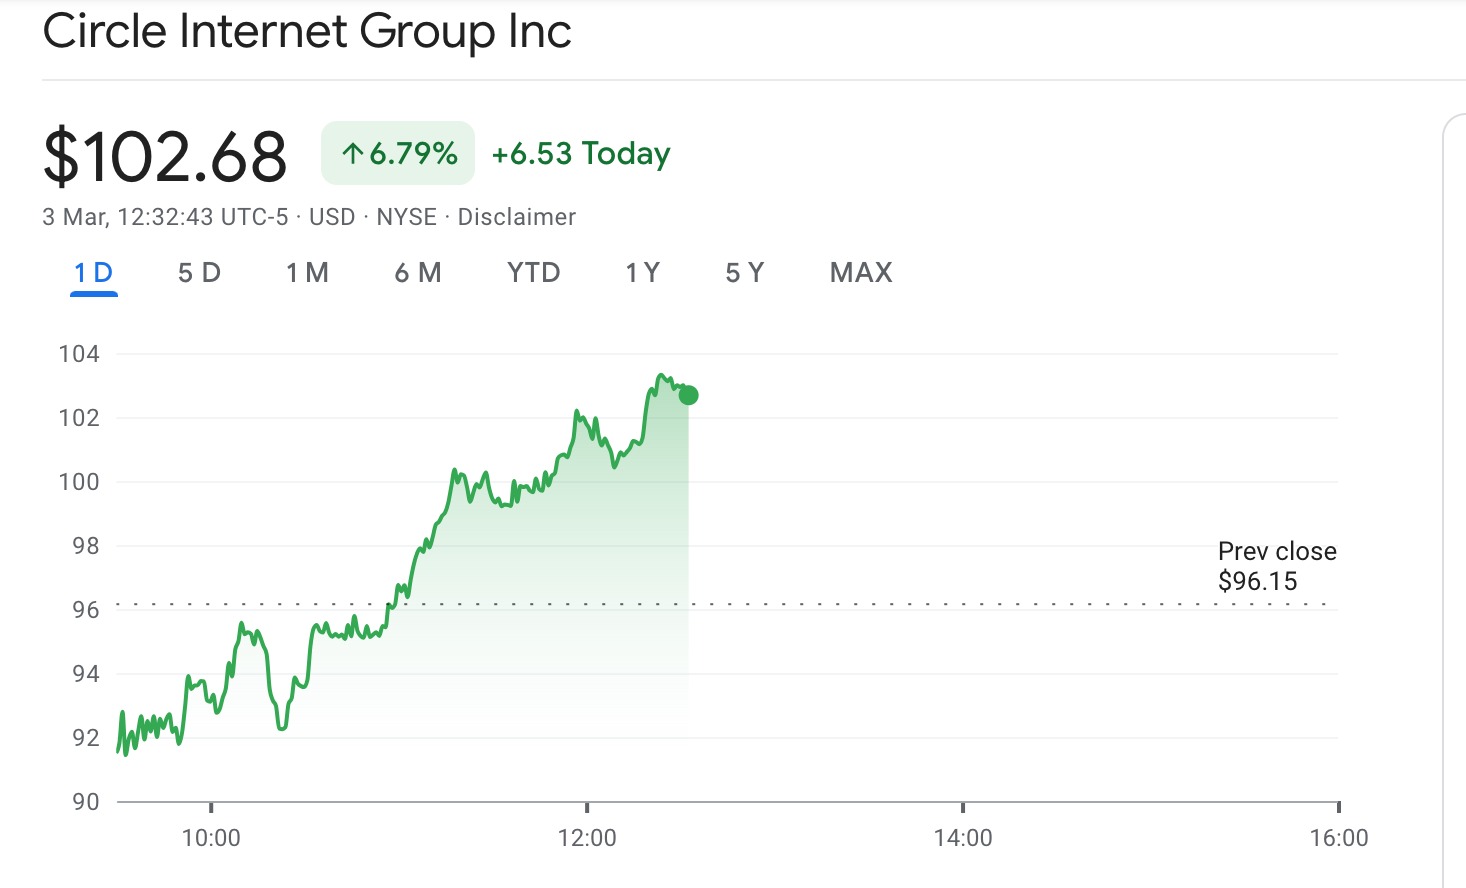Open the 1M chart view
Screen dimensions: 1466x888
click(307, 273)
